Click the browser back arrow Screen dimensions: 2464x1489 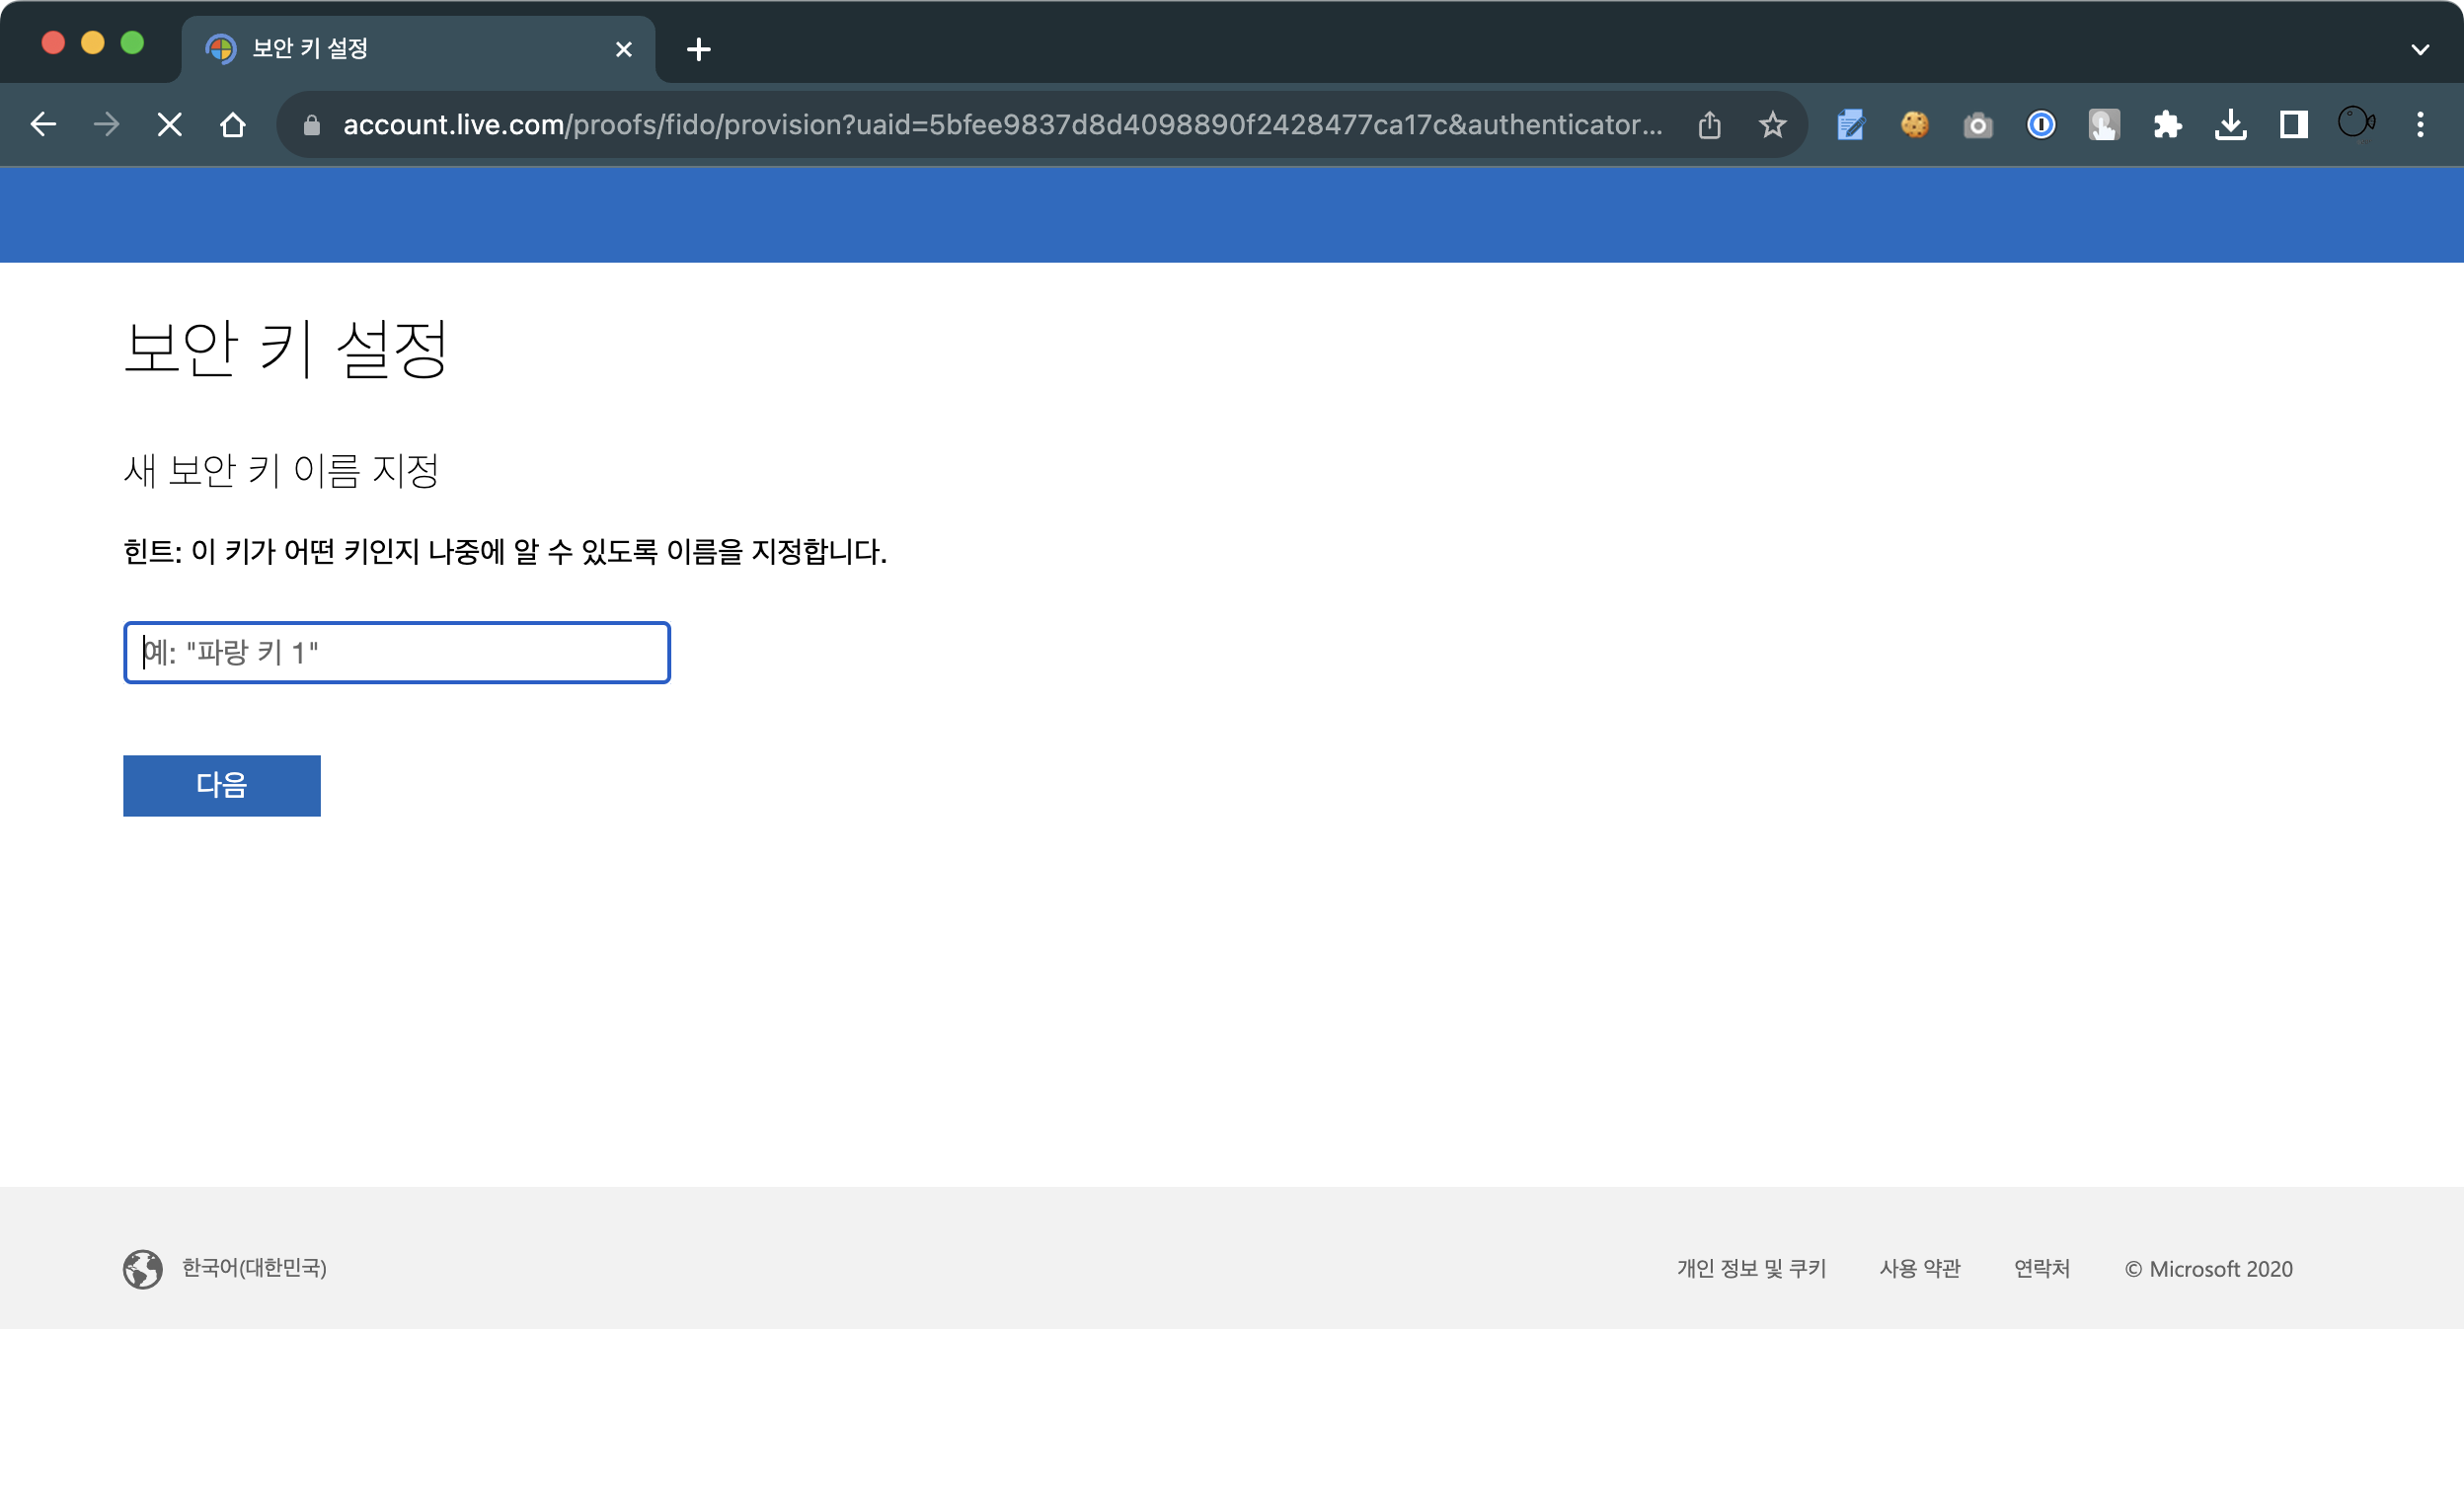coord(43,124)
